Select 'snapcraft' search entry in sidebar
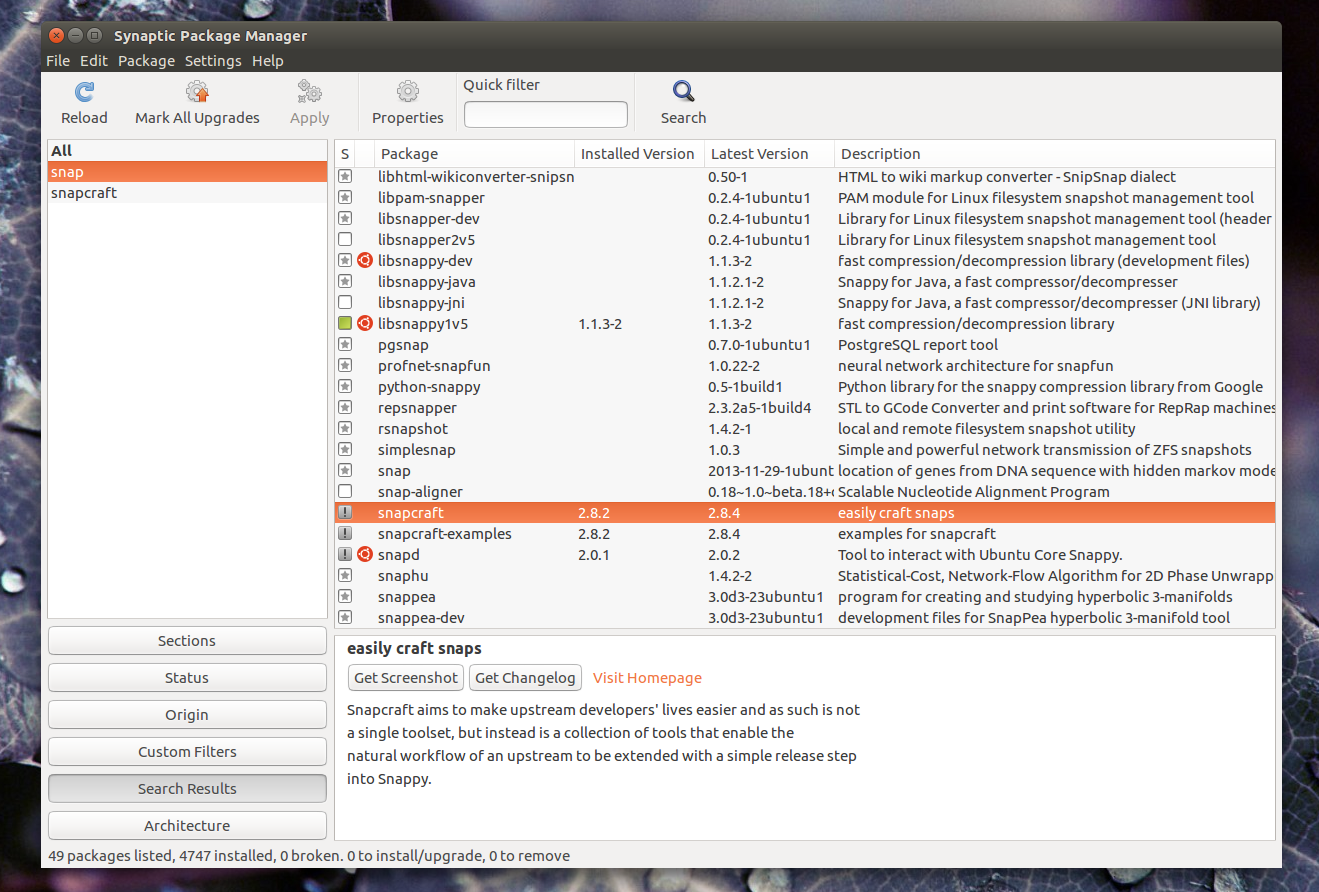The height and width of the screenshot is (892, 1319). [x=187, y=193]
